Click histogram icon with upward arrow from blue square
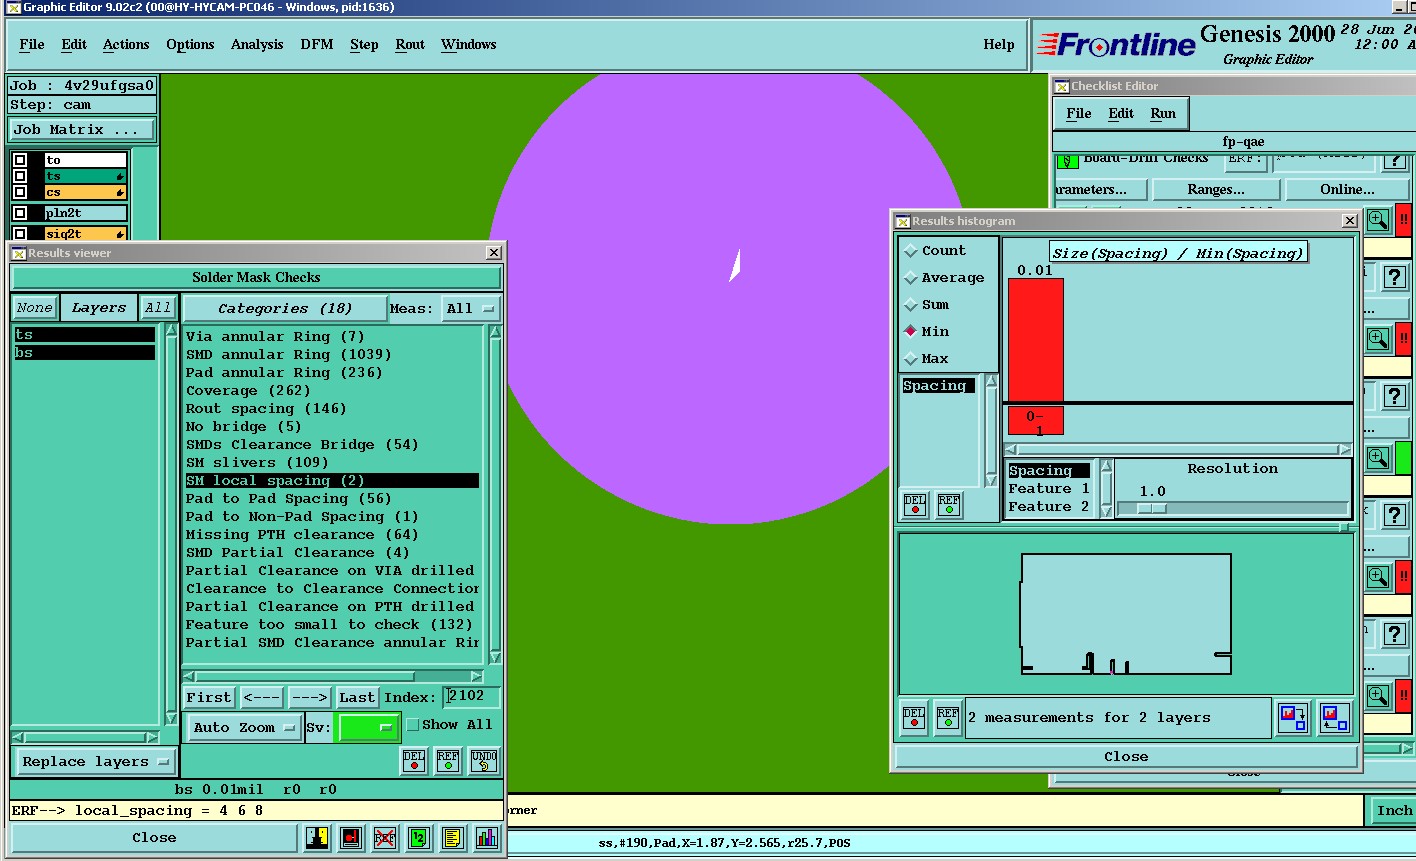The width and height of the screenshot is (1416, 861). (x=1335, y=718)
